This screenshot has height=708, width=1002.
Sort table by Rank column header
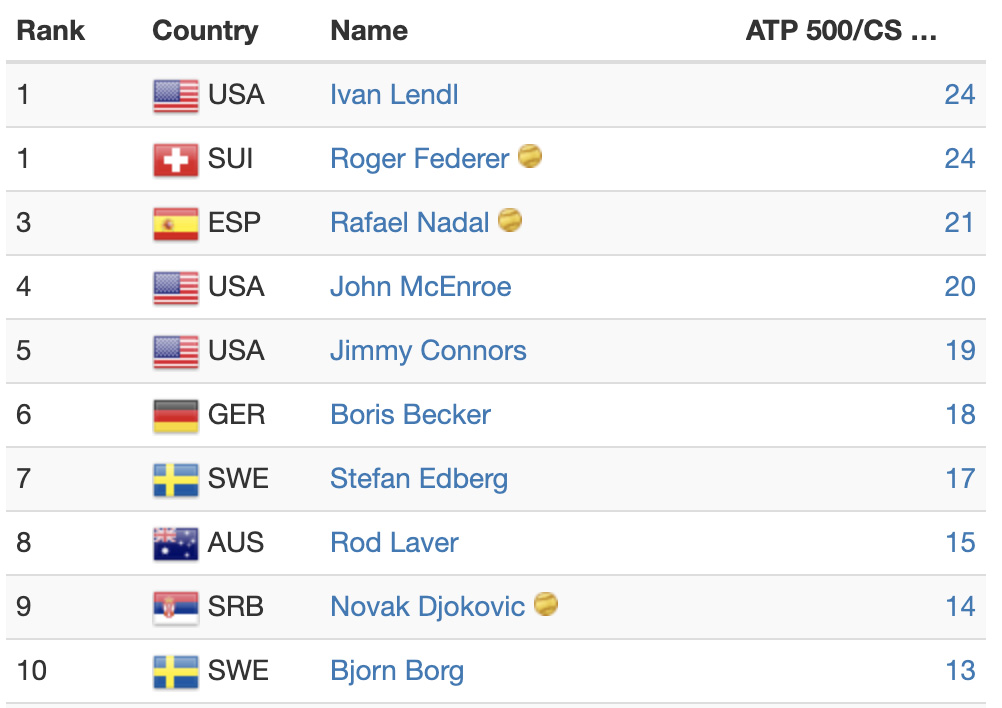[x=50, y=31]
